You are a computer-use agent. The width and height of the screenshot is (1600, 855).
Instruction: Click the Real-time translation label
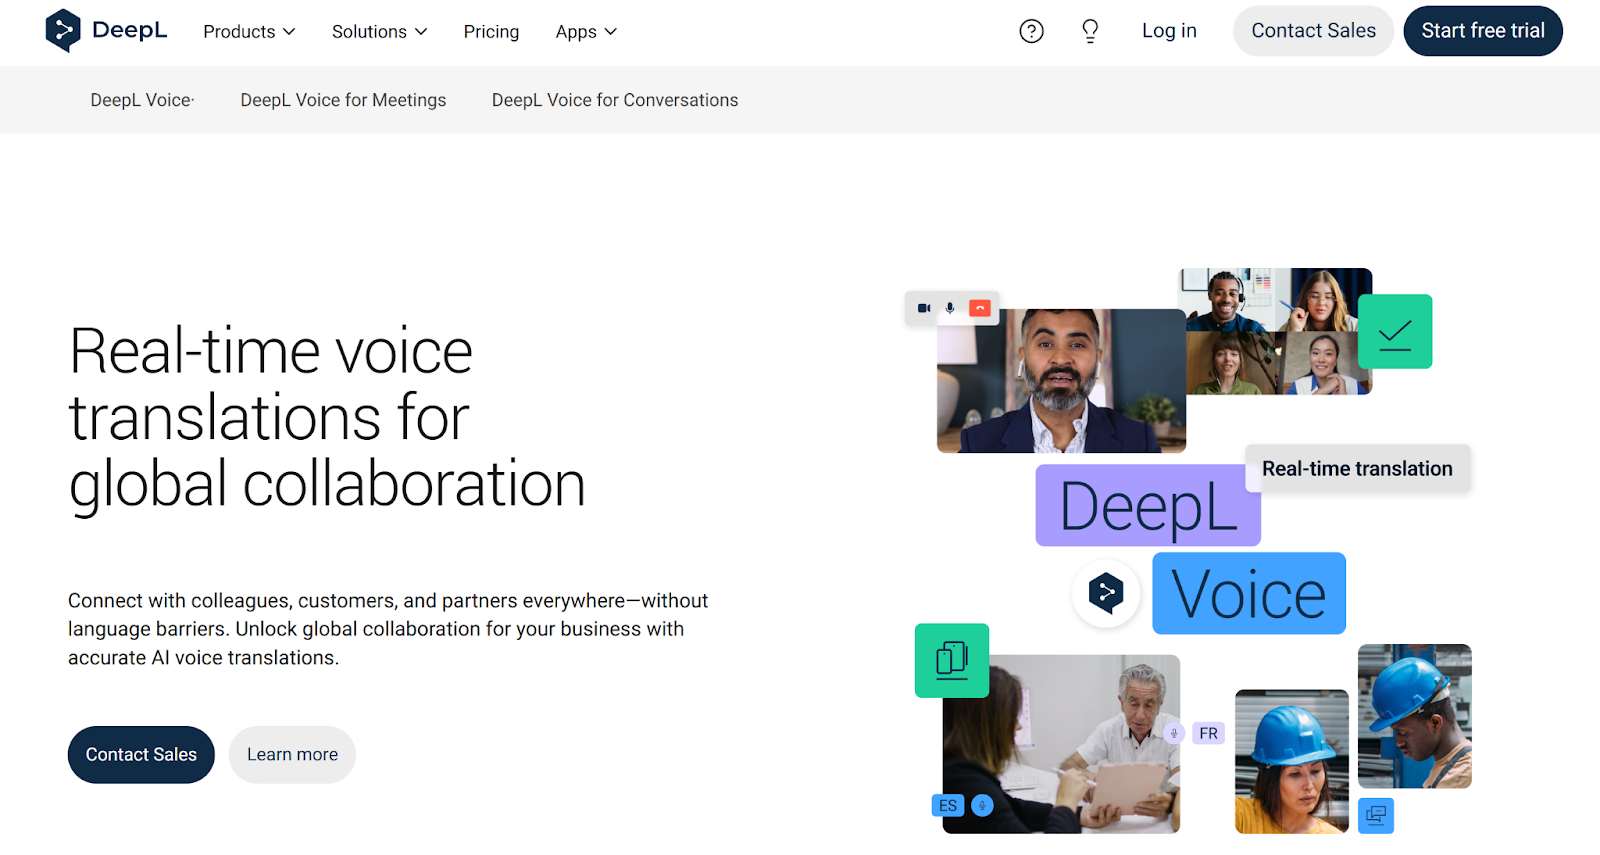[1357, 469]
